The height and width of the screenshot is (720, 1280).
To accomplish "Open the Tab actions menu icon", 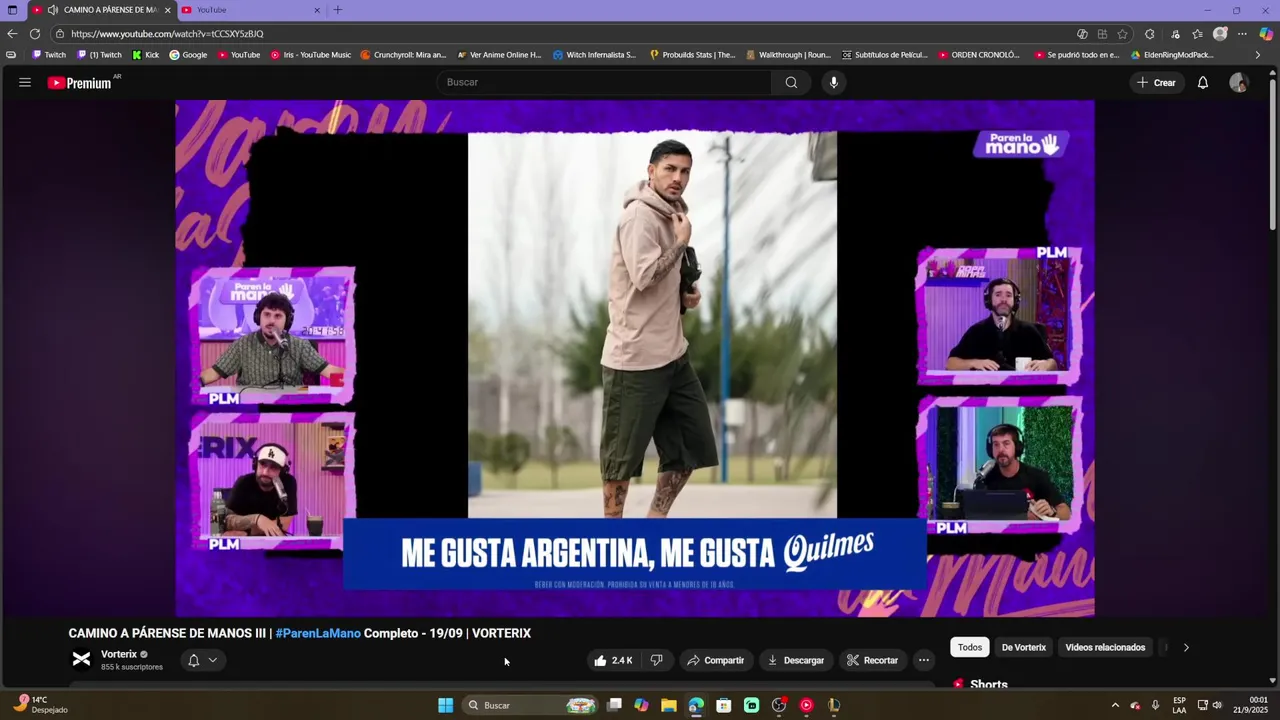I will point(12,10).
